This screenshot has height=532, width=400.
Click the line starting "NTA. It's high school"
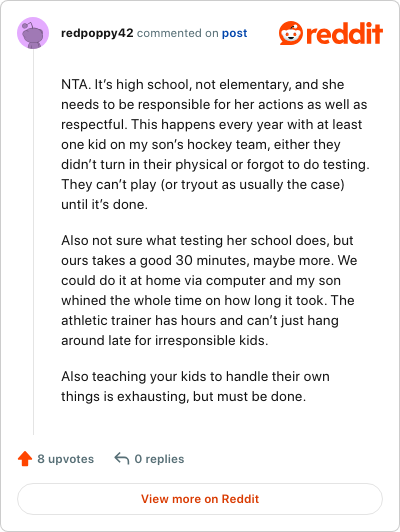203,84
